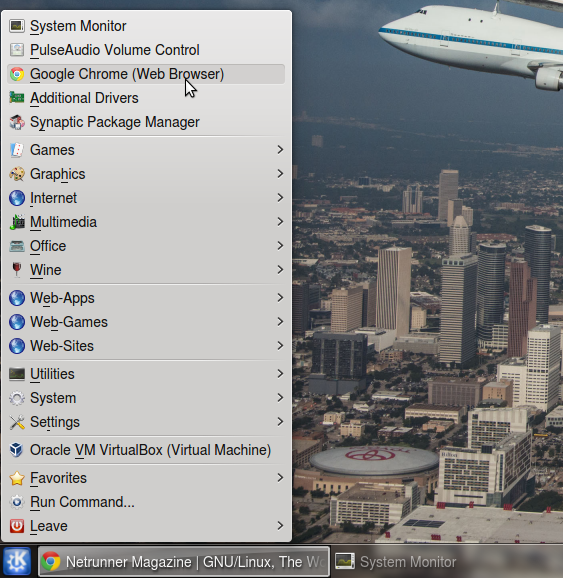
Task: Open the Office menu entry
Action: click(x=146, y=246)
